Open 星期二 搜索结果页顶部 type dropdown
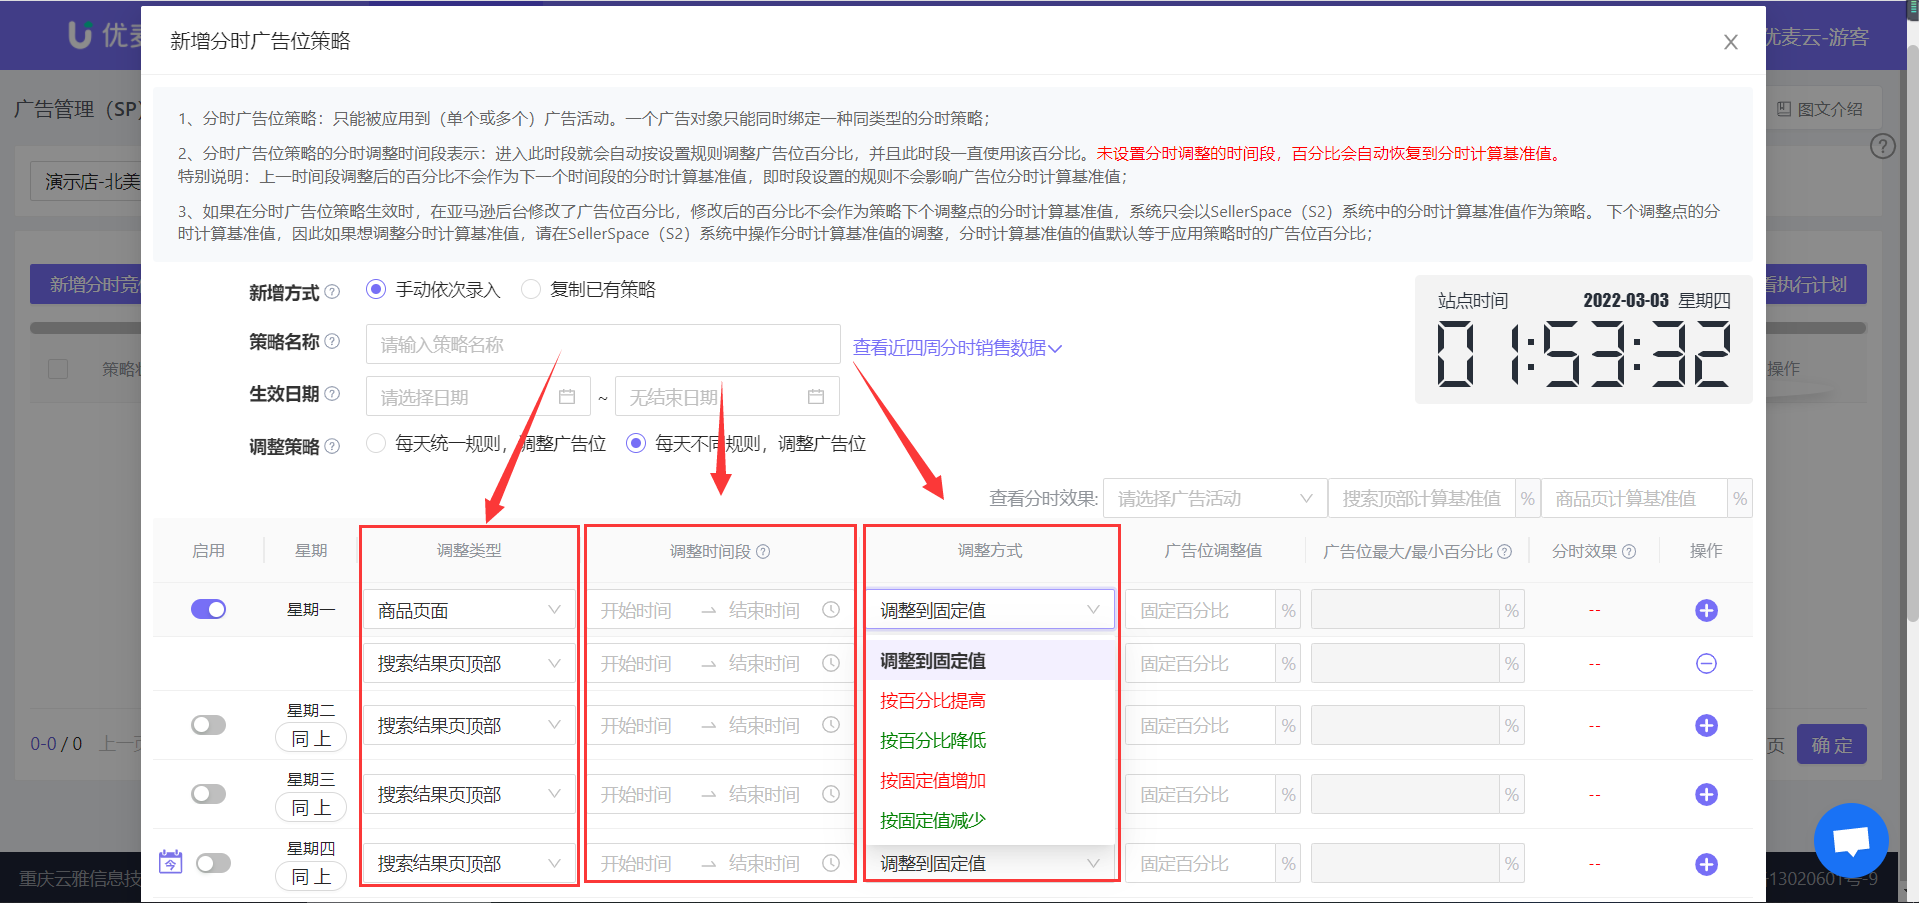 [468, 725]
